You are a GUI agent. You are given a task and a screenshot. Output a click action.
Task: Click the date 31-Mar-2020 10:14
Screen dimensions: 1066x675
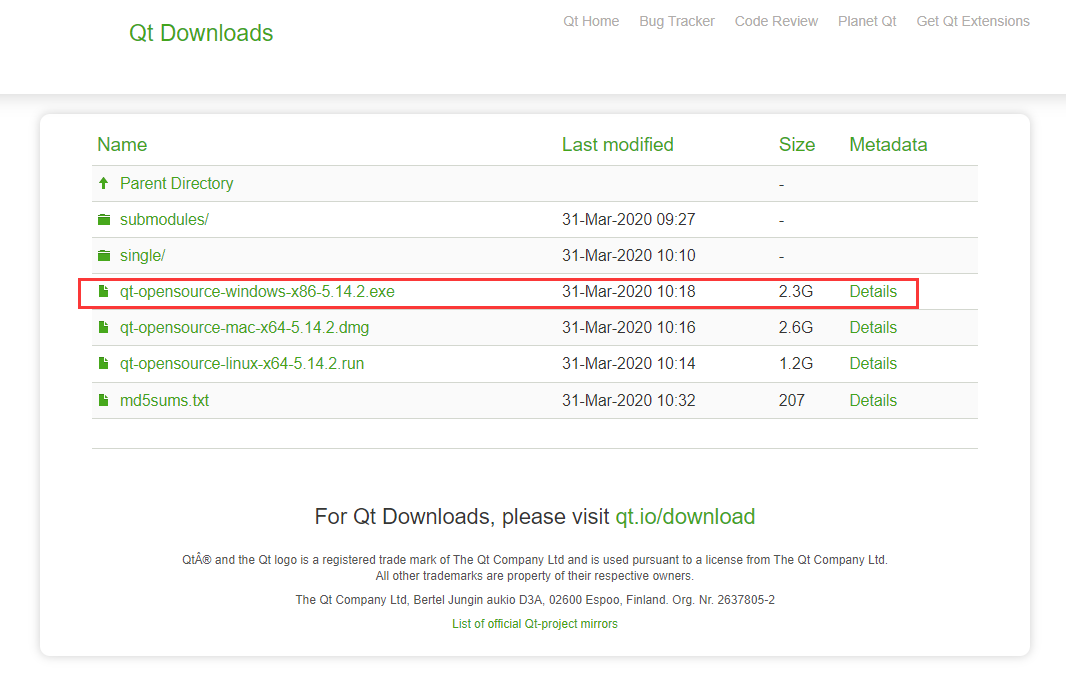point(628,364)
